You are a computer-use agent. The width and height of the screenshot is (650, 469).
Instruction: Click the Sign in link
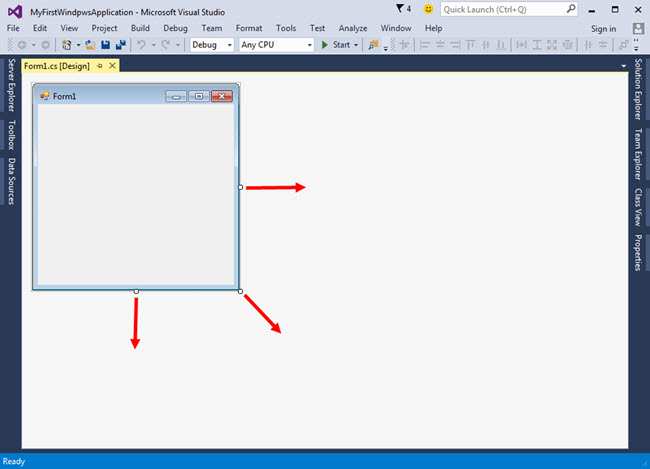point(603,29)
